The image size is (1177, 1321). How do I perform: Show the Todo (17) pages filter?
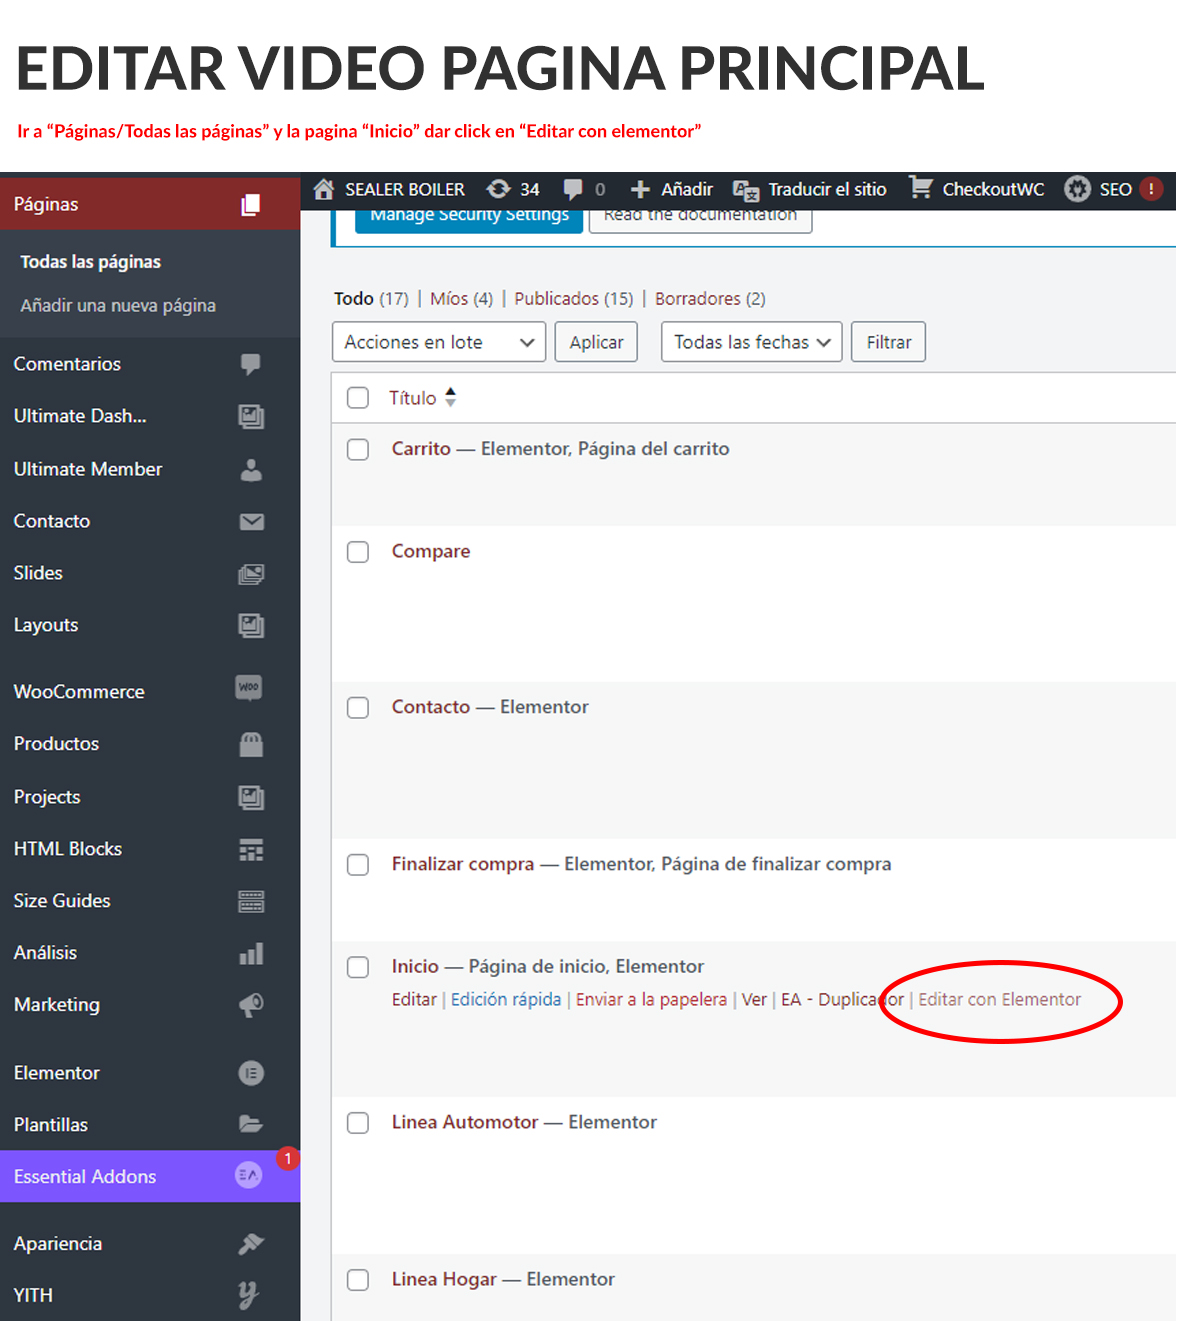pyautogui.click(x=371, y=299)
